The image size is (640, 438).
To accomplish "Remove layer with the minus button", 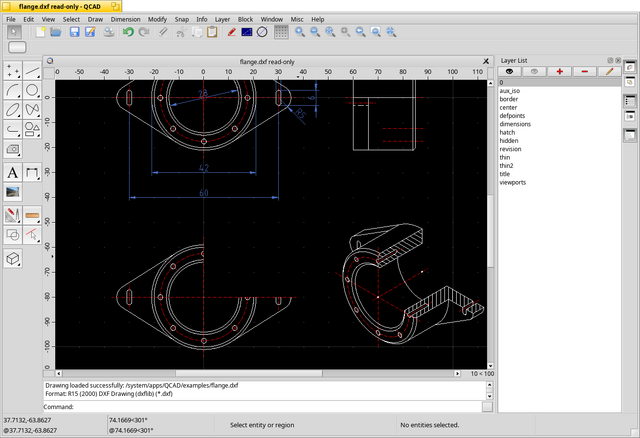I will pos(584,71).
